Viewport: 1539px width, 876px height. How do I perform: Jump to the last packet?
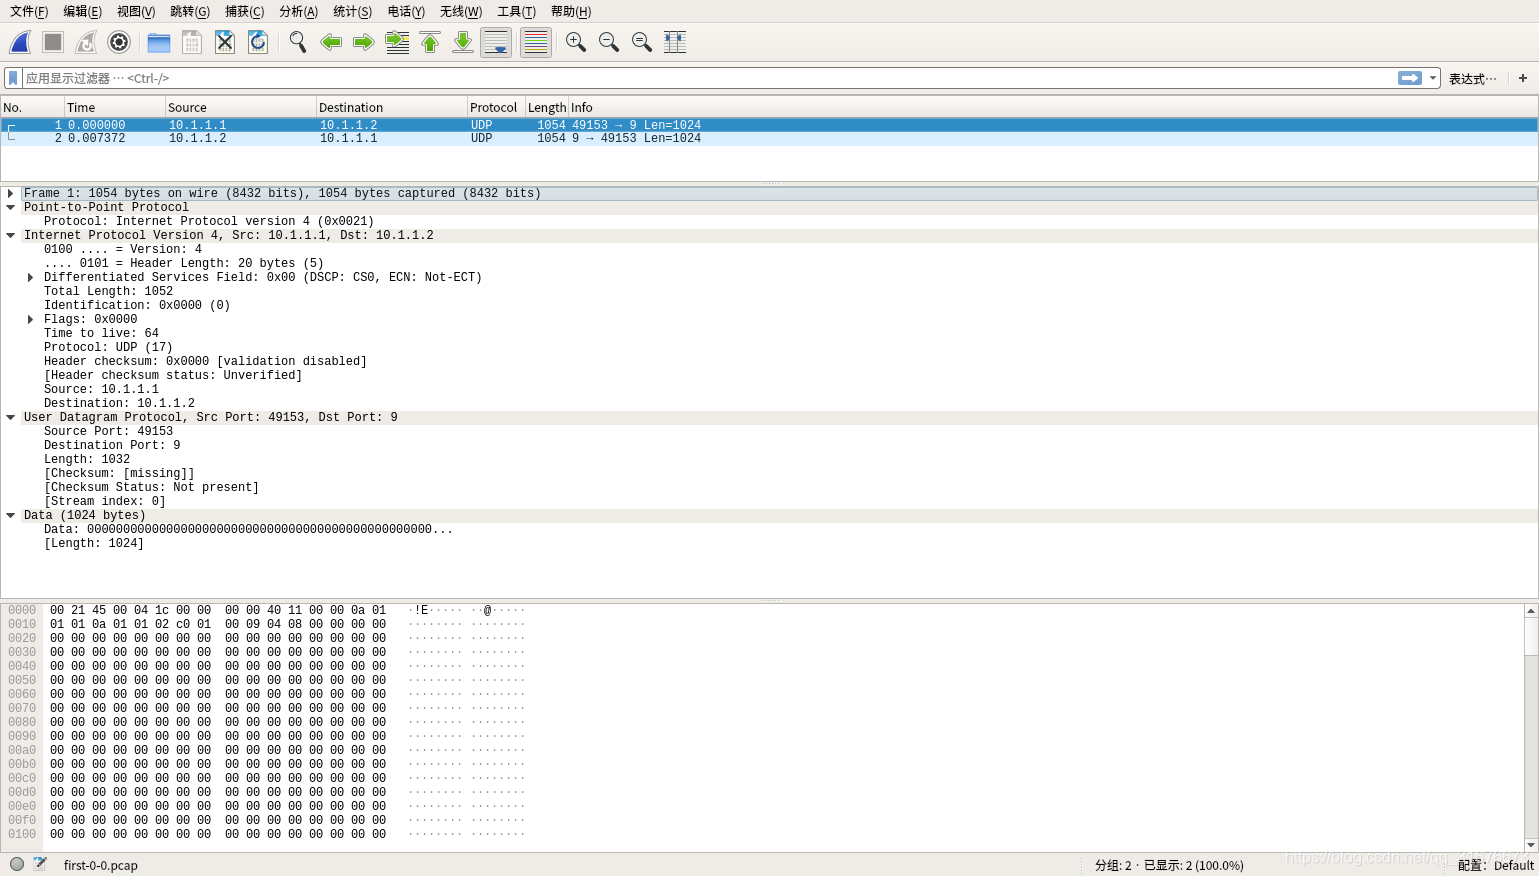point(463,42)
